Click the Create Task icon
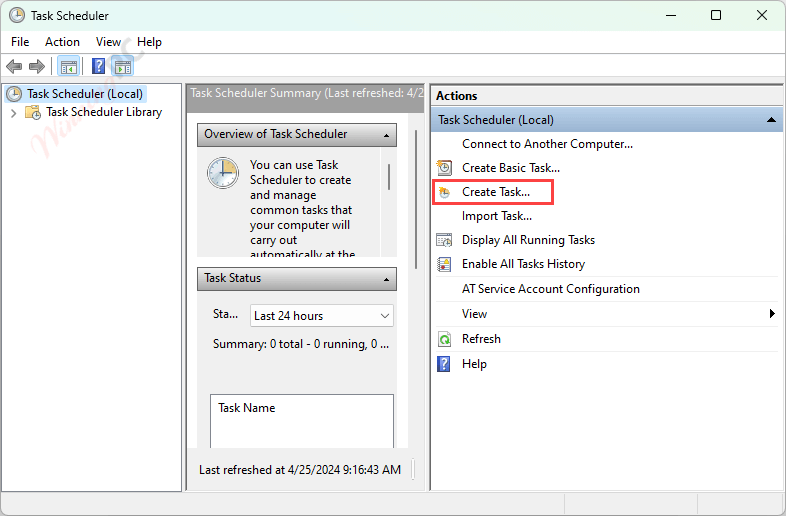The width and height of the screenshot is (786, 516). [x=444, y=192]
